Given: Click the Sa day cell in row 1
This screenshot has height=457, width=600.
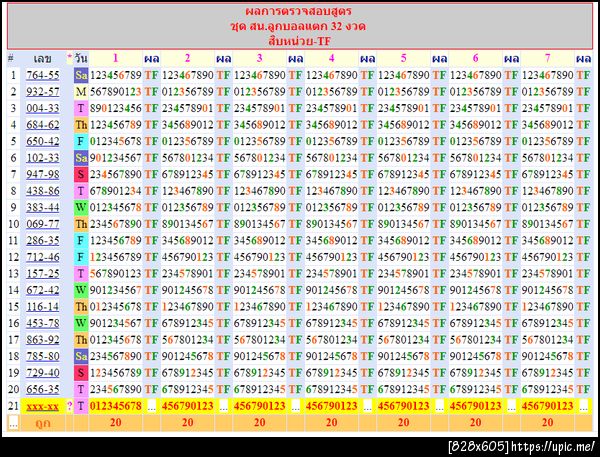Looking at the screenshot, I should [x=81, y=75].
